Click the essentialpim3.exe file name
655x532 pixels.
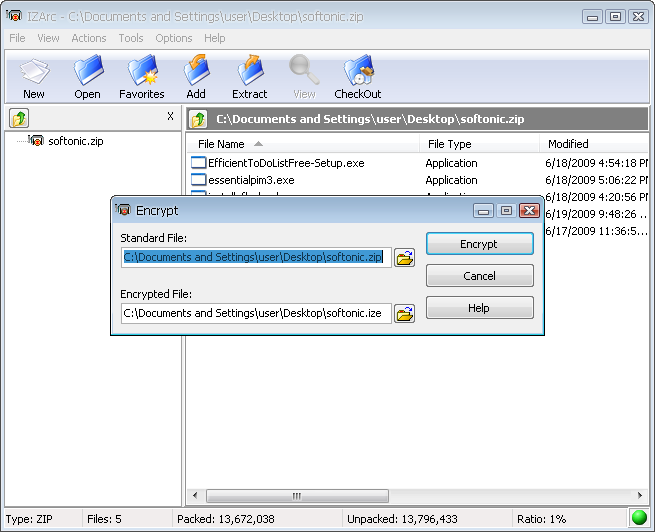pos(251,180)
